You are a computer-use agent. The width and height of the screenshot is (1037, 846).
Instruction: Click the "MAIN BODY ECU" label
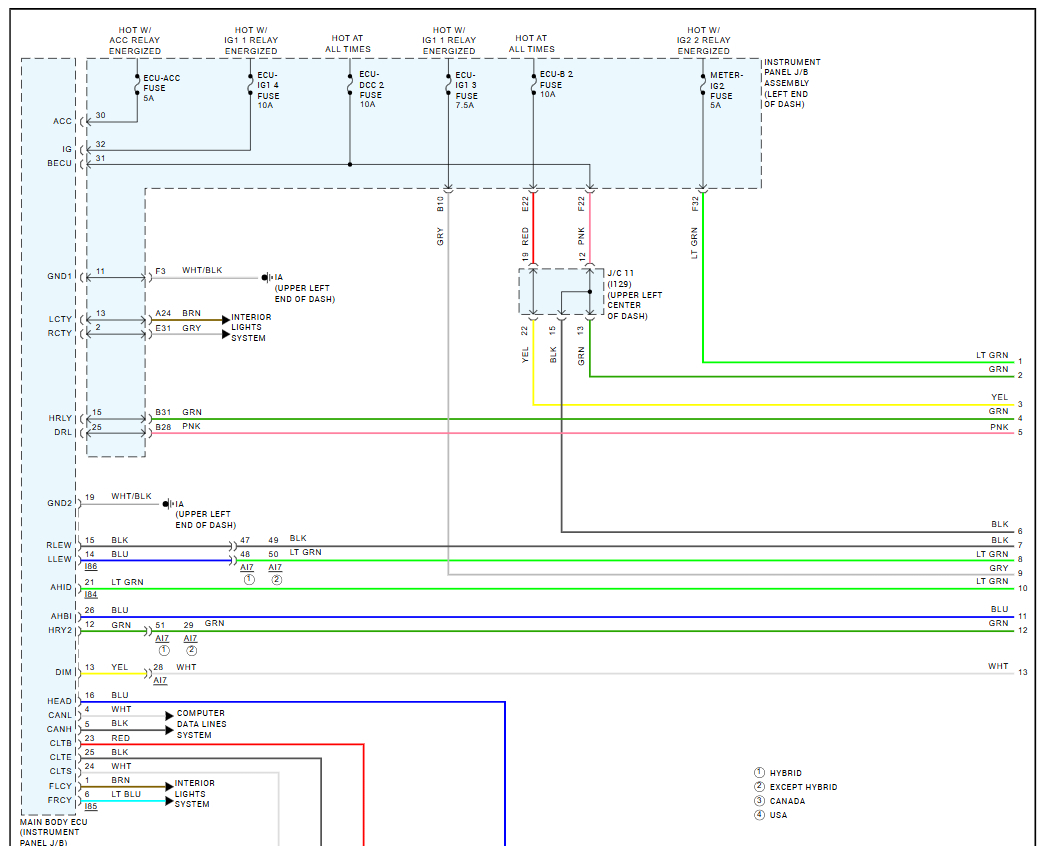(x=54, y=822)
